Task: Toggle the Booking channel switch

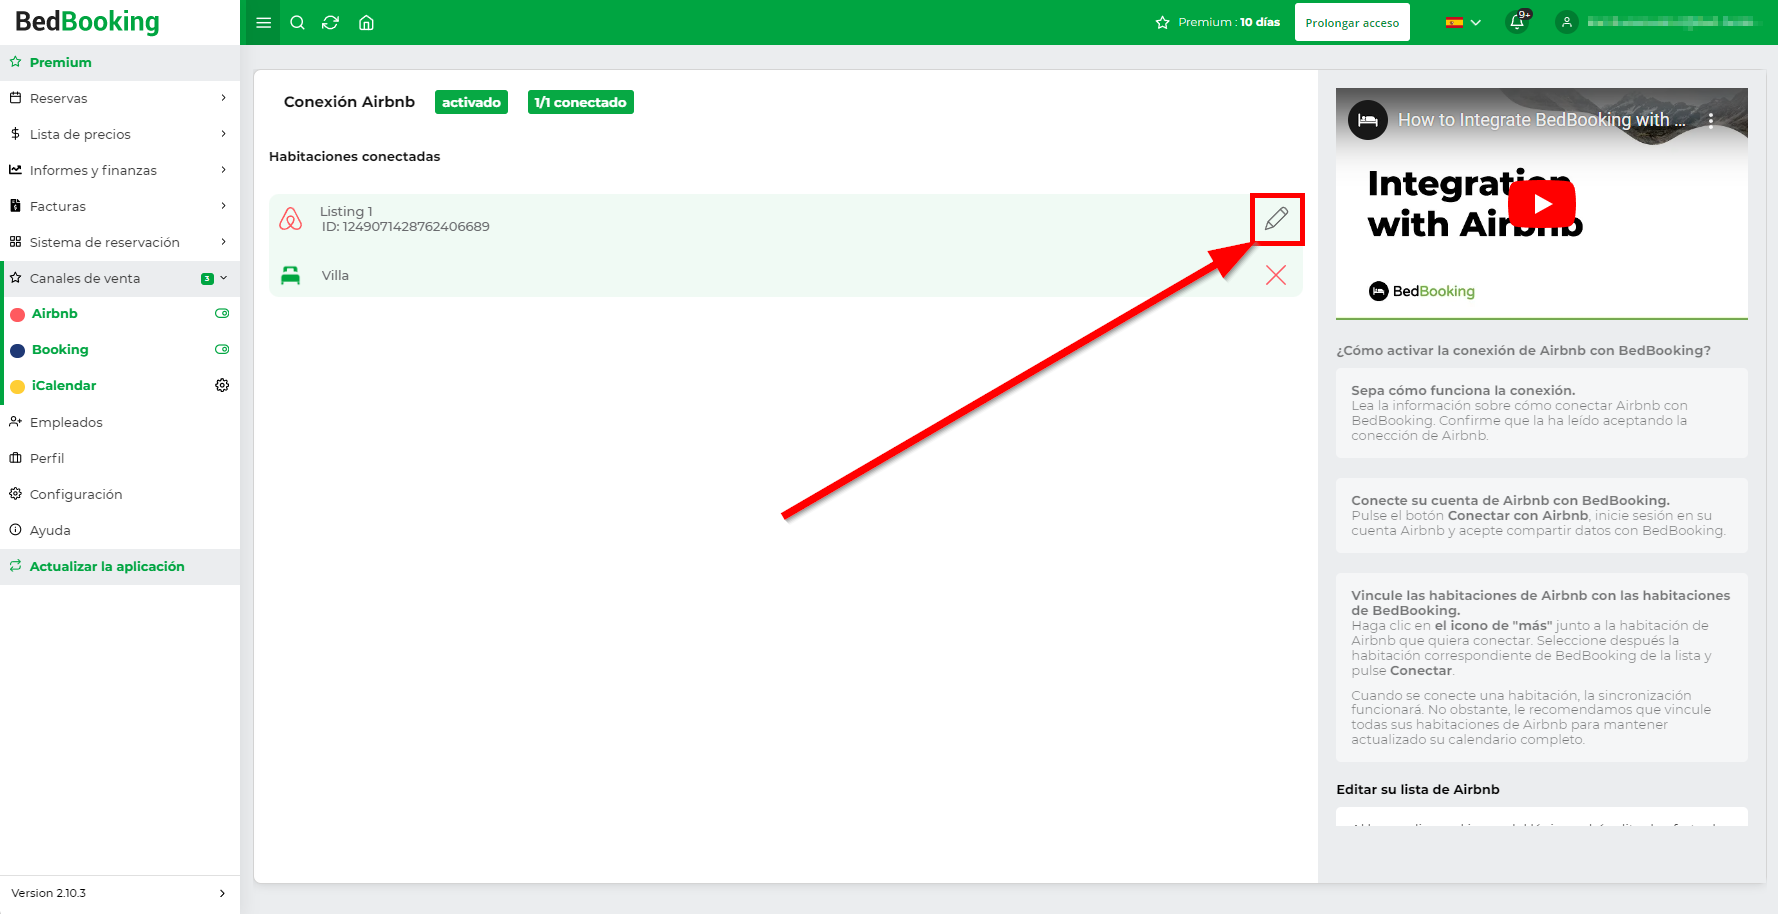Action: pyautogui.click(x=222, y=349)
